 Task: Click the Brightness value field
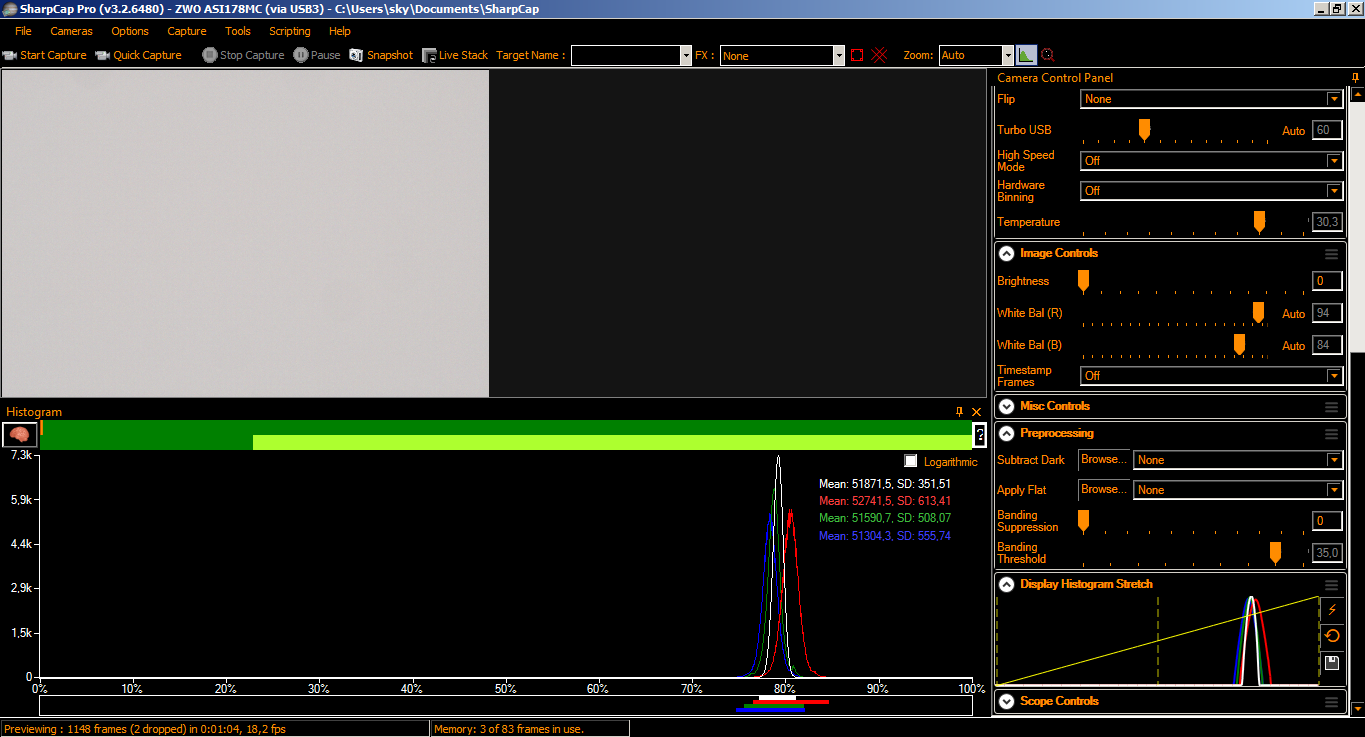click(x=1327, y=281)
